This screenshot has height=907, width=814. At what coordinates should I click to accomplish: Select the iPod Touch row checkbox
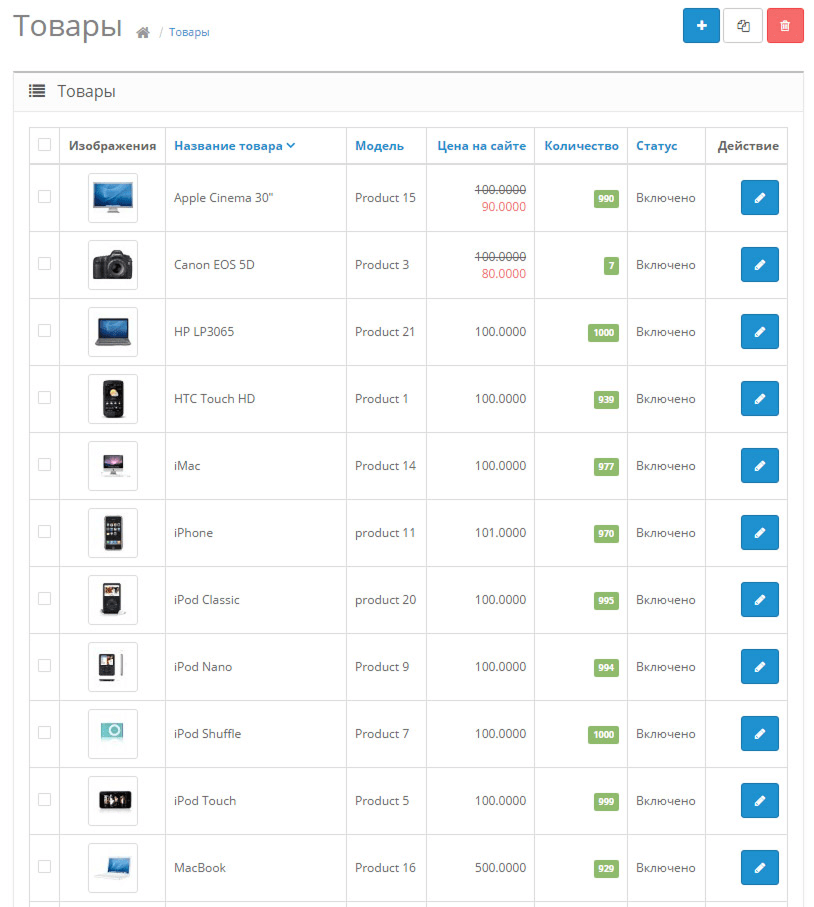click(45, 800)
